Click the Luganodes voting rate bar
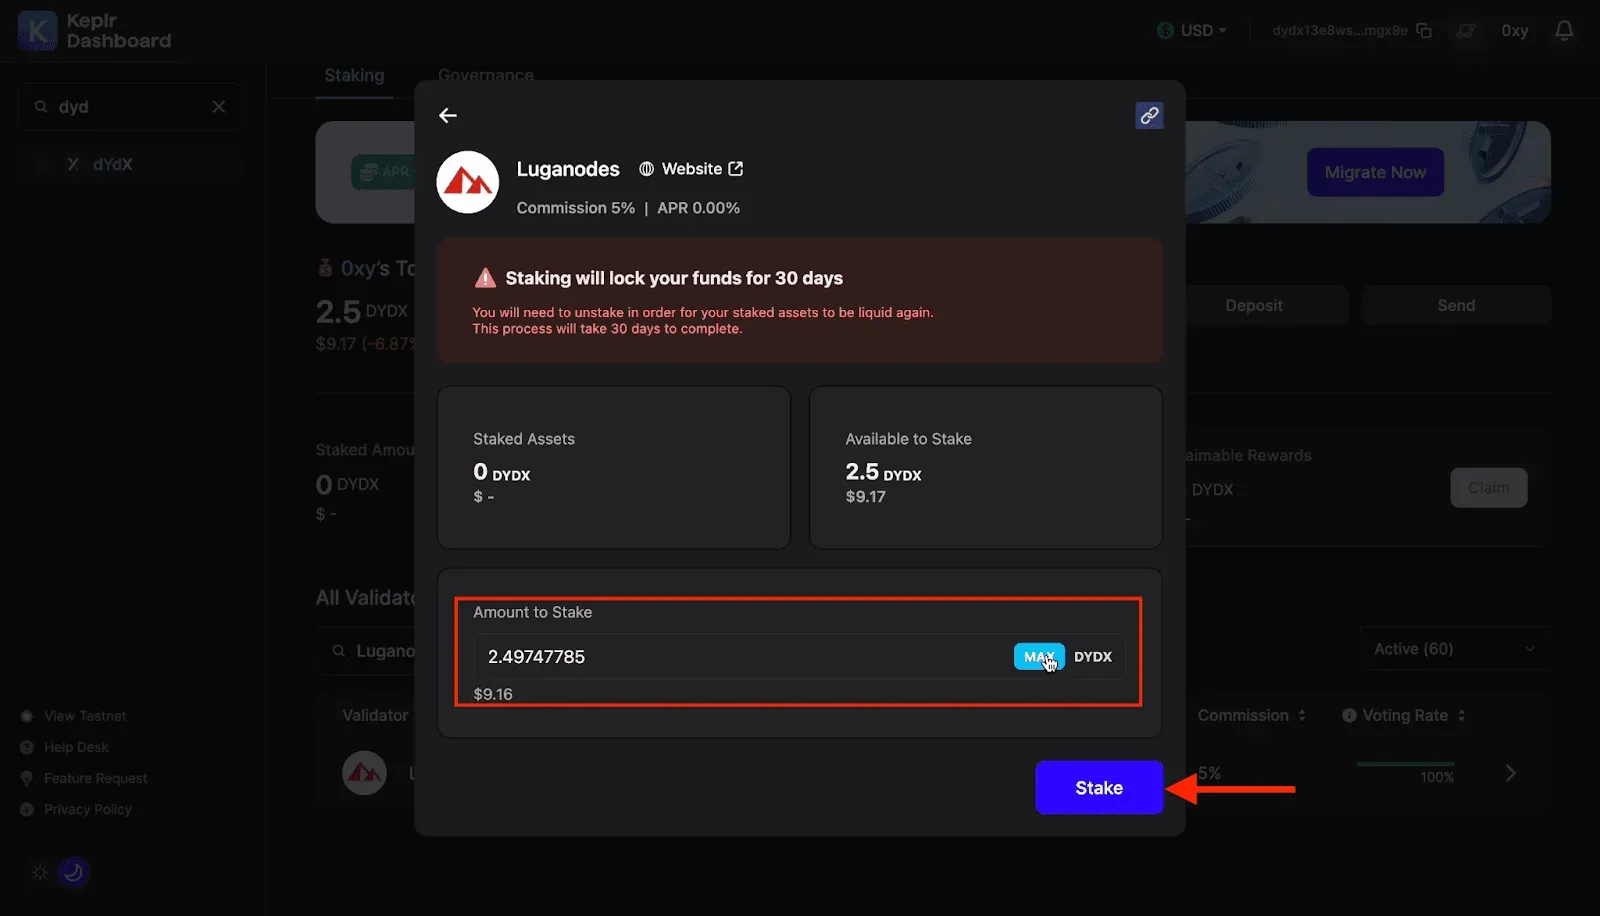Image resolution: width=1600 pixels, height=916 pixels. click(x=1405, y=764)
